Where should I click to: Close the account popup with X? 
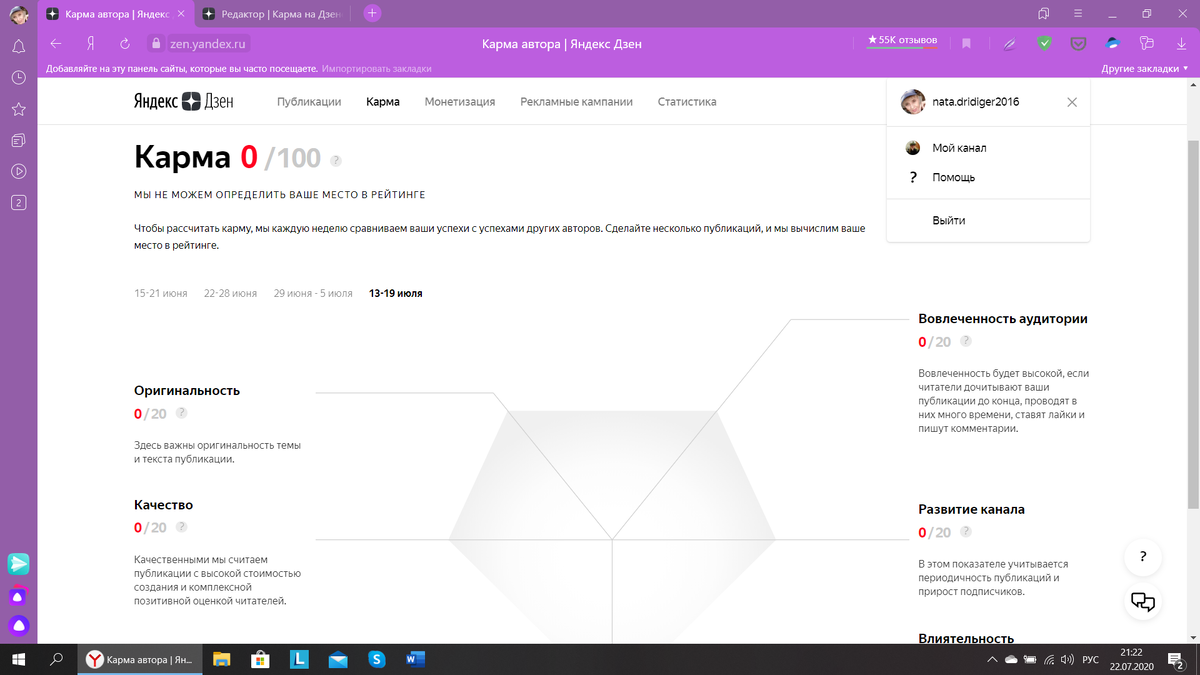pyautogui.click(x=1072, y=102)
